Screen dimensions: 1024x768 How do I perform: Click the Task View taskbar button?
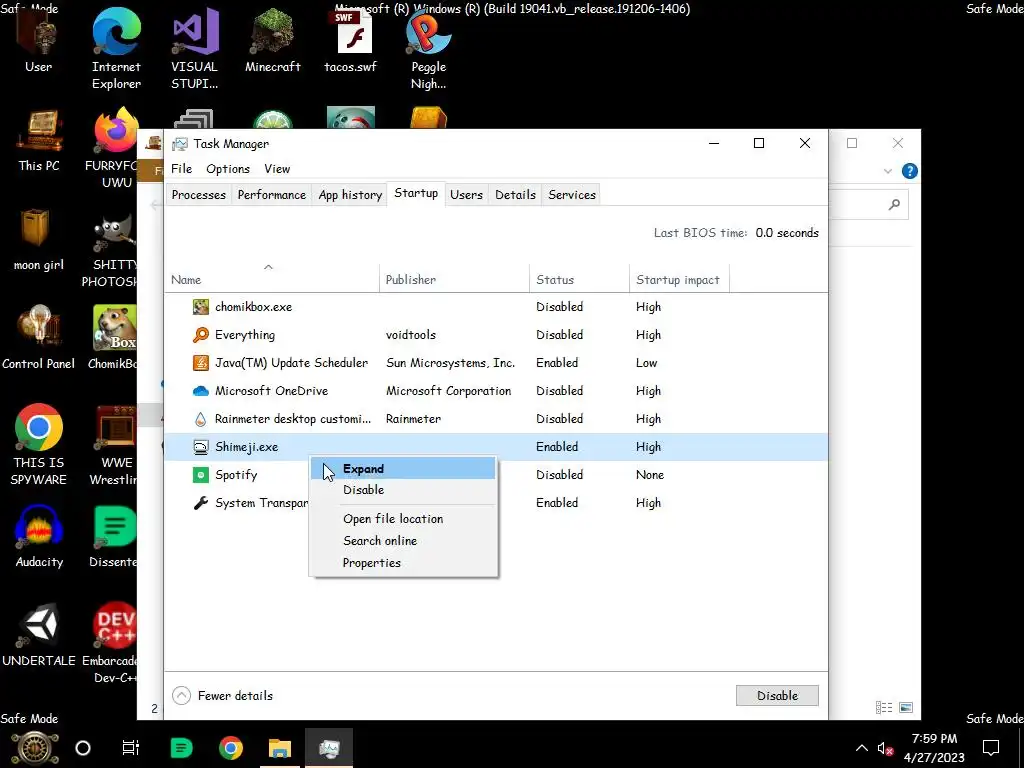[x=131, y=748]
